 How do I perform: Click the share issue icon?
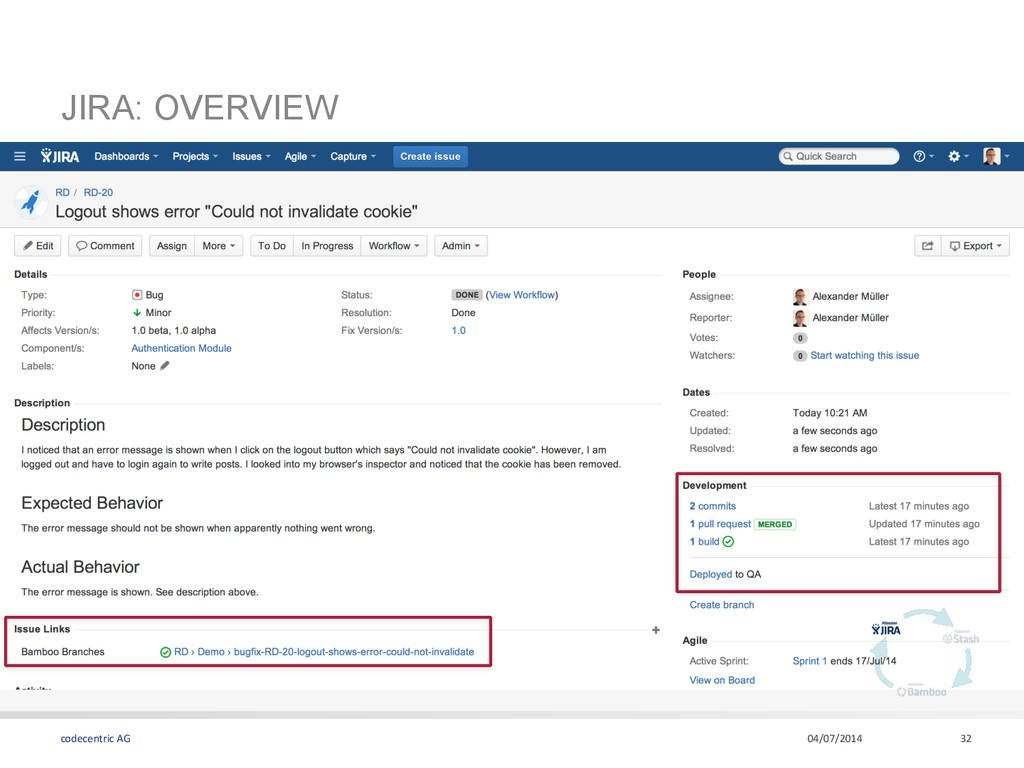pos(927,246)
